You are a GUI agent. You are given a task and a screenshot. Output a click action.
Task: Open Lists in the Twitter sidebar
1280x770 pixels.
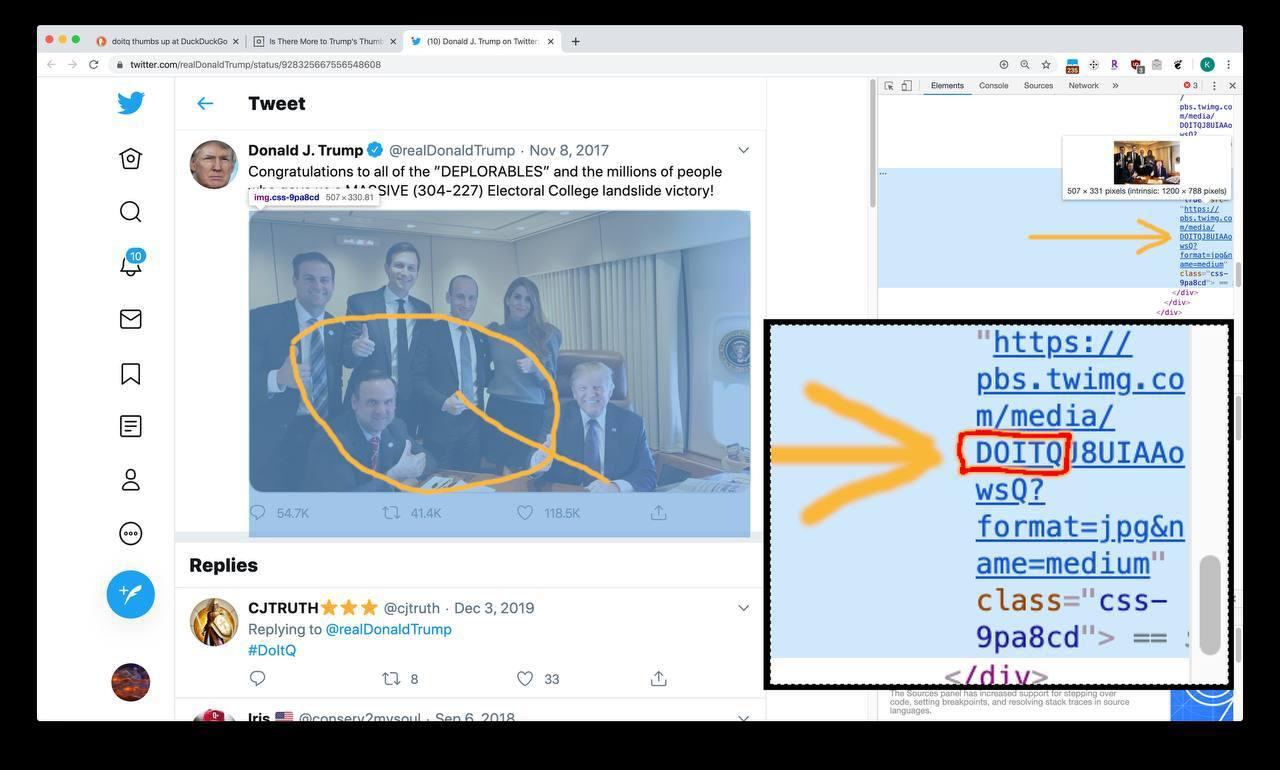point(131,427)
